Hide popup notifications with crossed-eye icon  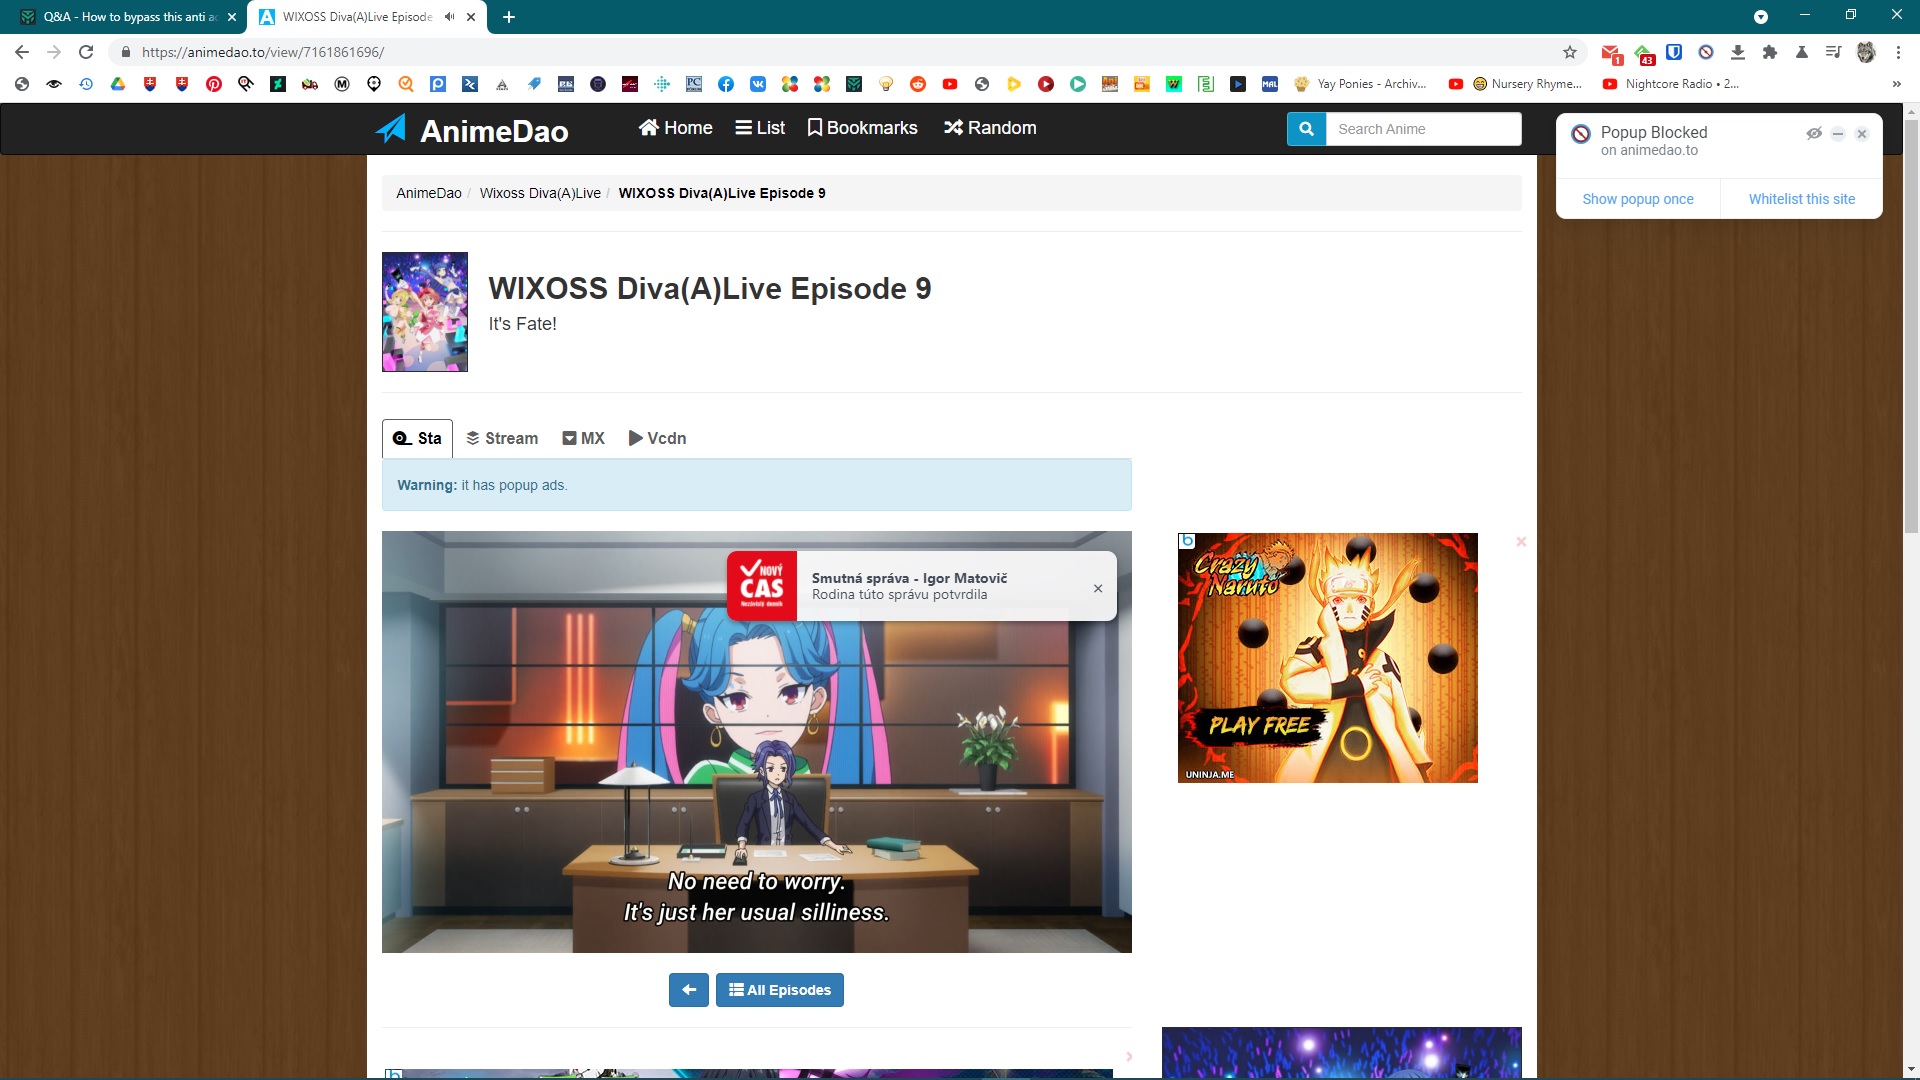[1813, 133]
